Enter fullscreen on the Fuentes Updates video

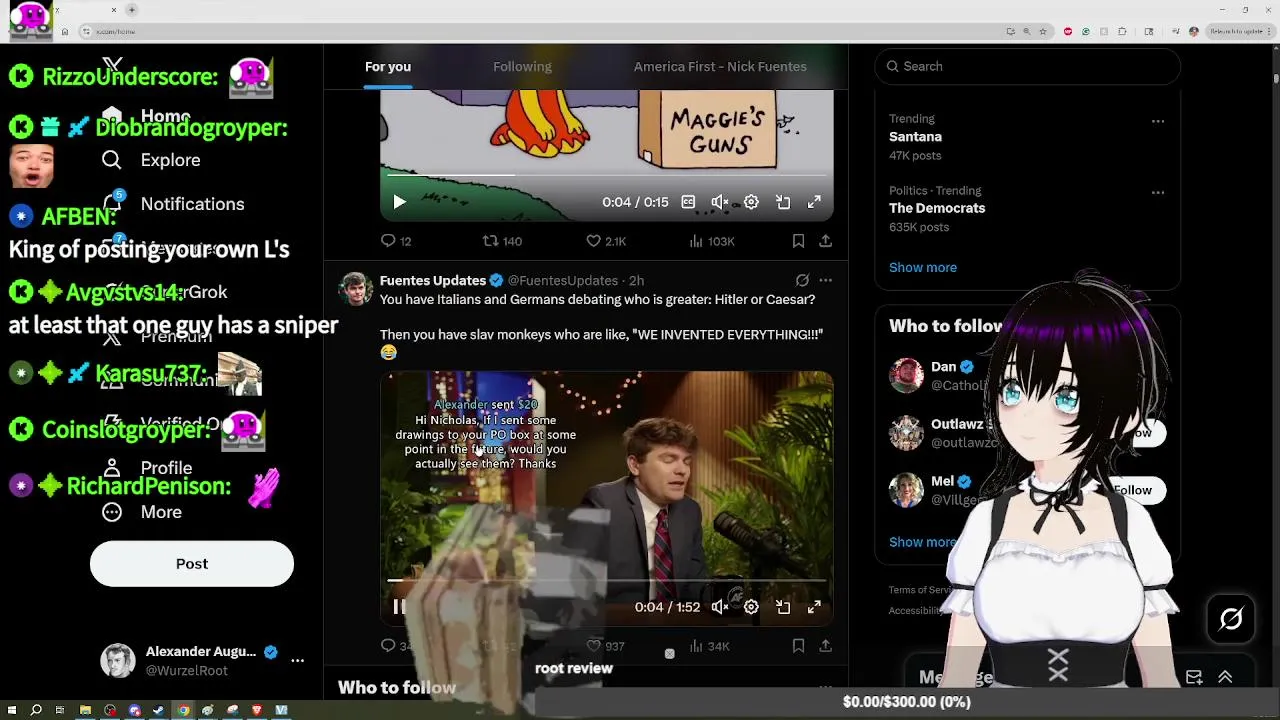point(814,607)
